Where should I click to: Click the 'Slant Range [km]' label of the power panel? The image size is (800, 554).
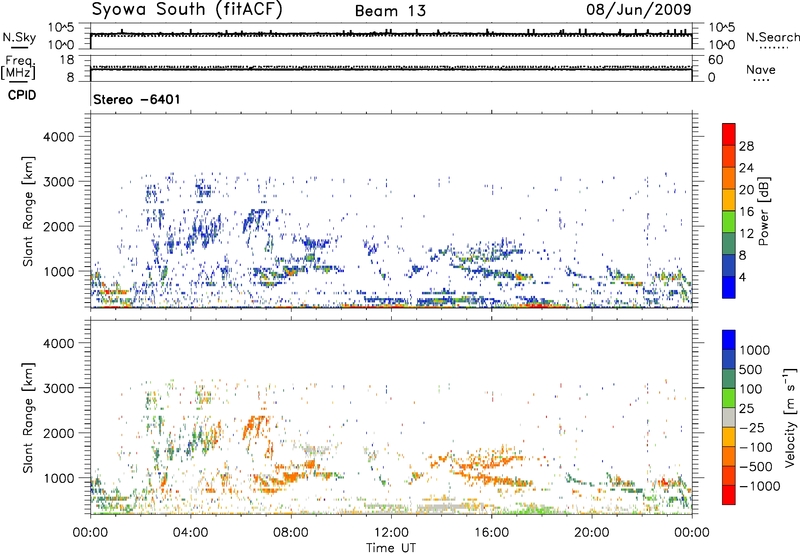pyautogui.click(x=28, y=211)
